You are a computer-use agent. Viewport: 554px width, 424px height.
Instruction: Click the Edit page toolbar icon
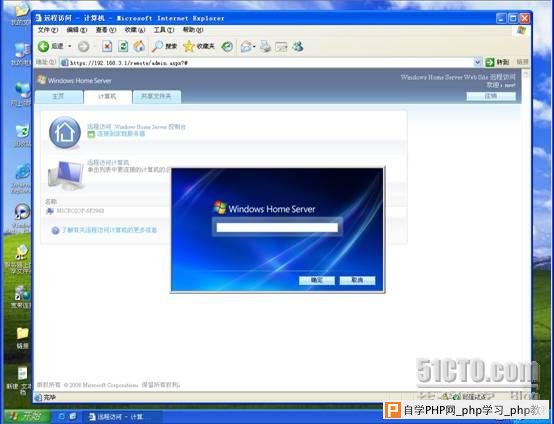(x=281, y=47)
